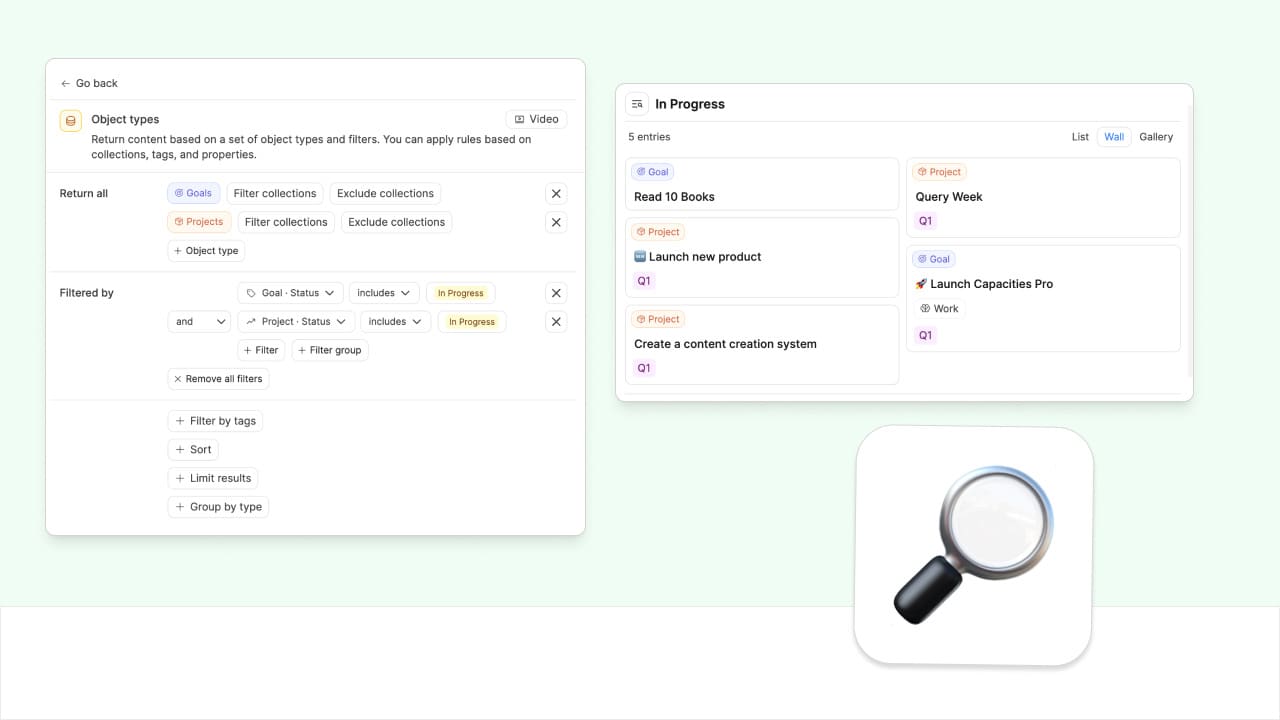Click the query icon beside In Progress title
The image size is (1280, 720).
coord(637,104)
